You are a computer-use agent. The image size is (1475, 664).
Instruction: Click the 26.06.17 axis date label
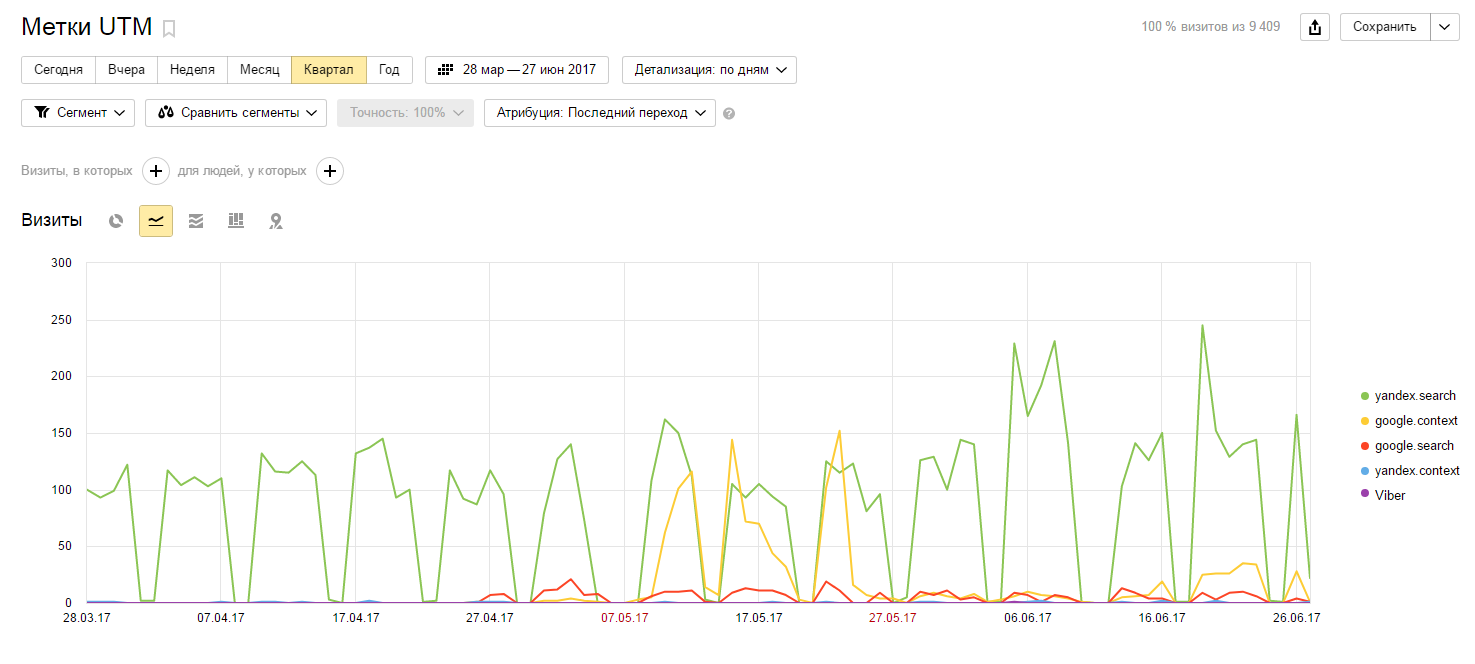pyautogui.click(x=1295, y=618)
